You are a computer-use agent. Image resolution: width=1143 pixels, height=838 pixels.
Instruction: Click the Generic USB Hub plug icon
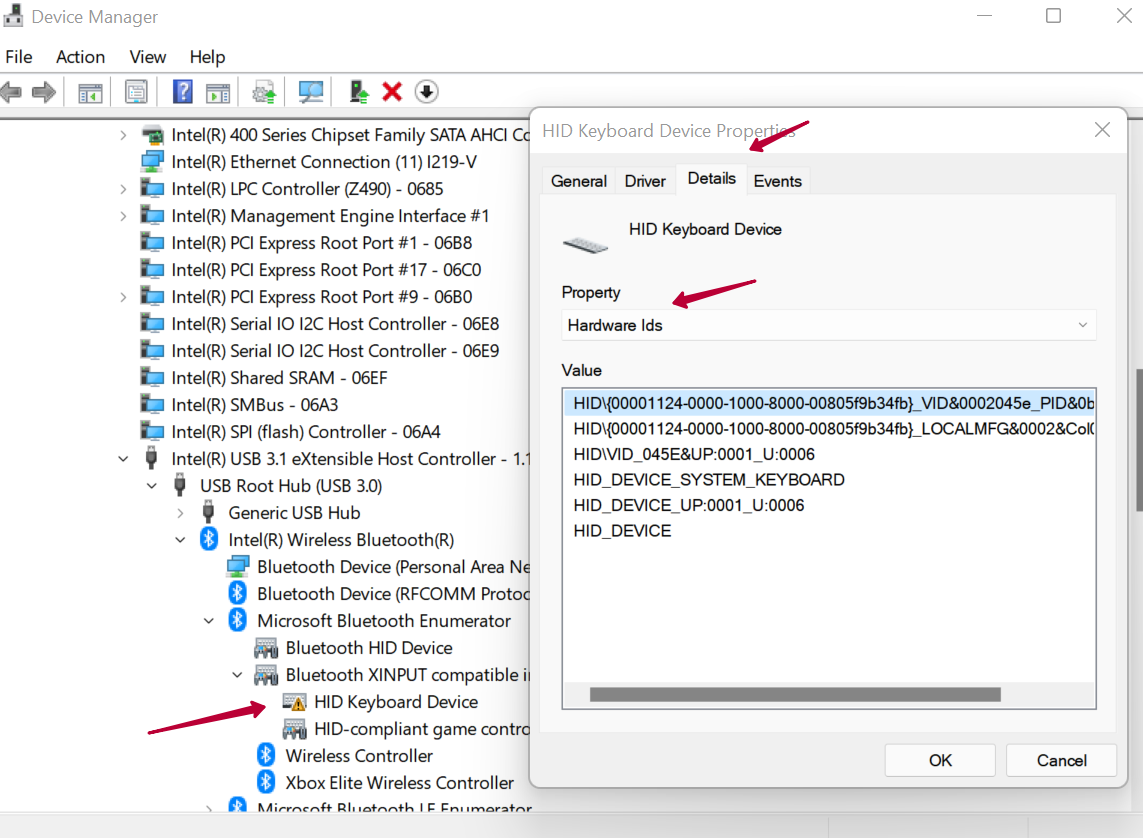coord(208,512)
